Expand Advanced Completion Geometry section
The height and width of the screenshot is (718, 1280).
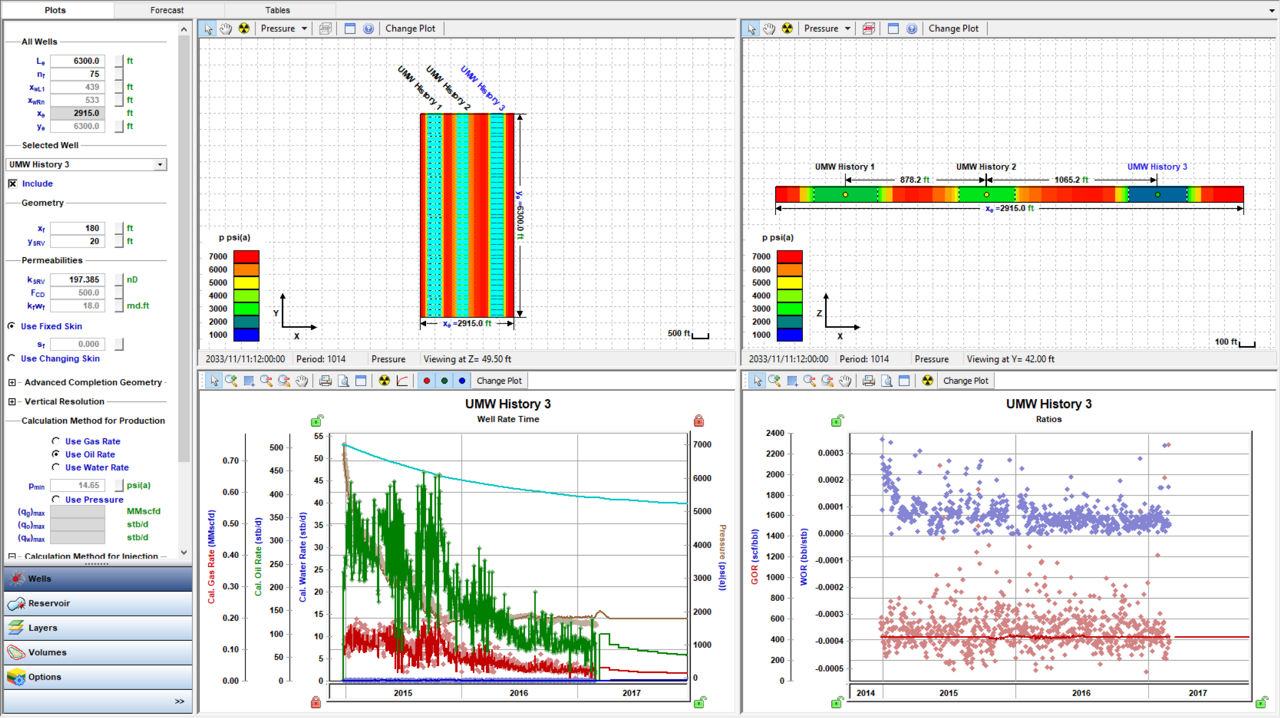click(x=12, y=382)
